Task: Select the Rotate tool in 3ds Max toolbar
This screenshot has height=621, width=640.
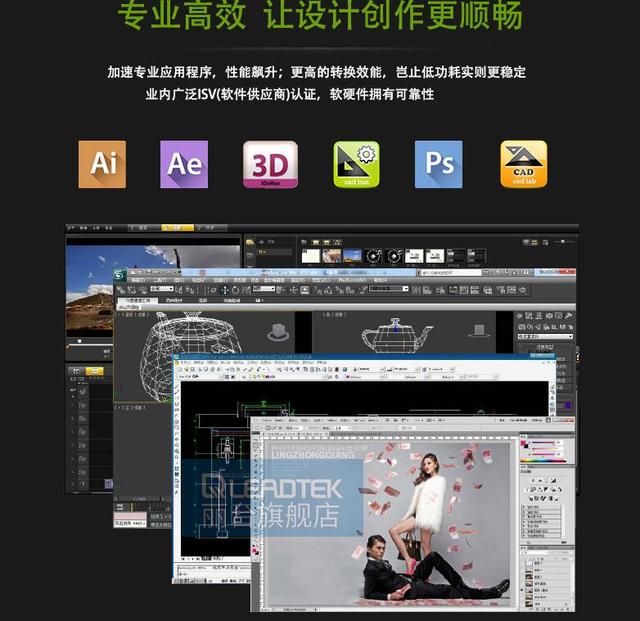Action: 235,290
